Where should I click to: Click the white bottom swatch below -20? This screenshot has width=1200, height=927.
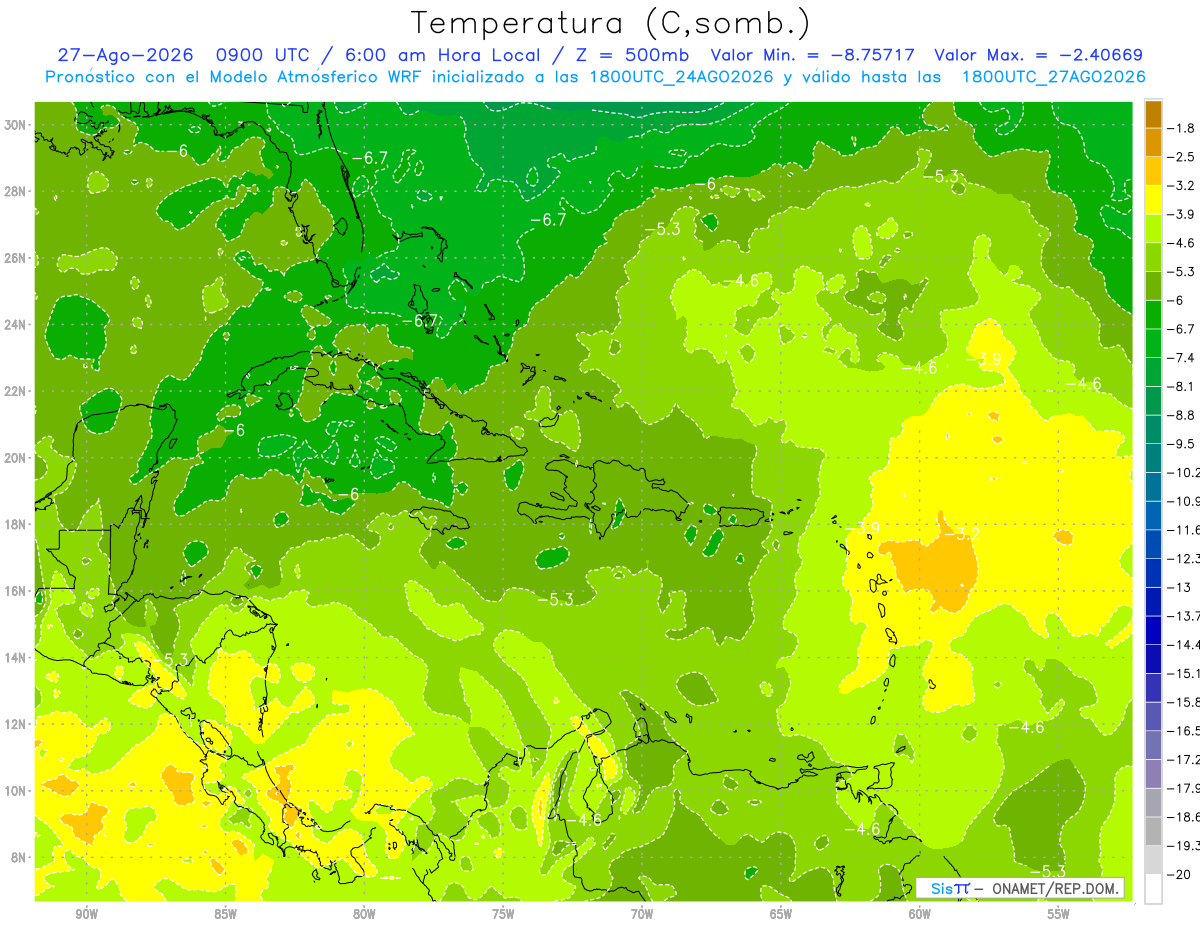pos(1153,888)
